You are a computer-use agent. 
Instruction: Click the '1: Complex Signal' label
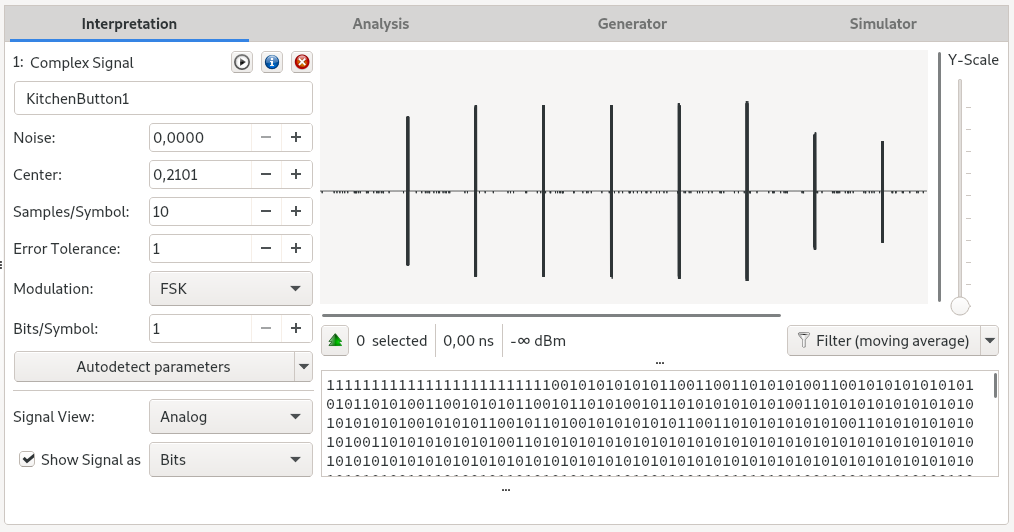click(73, 63)
